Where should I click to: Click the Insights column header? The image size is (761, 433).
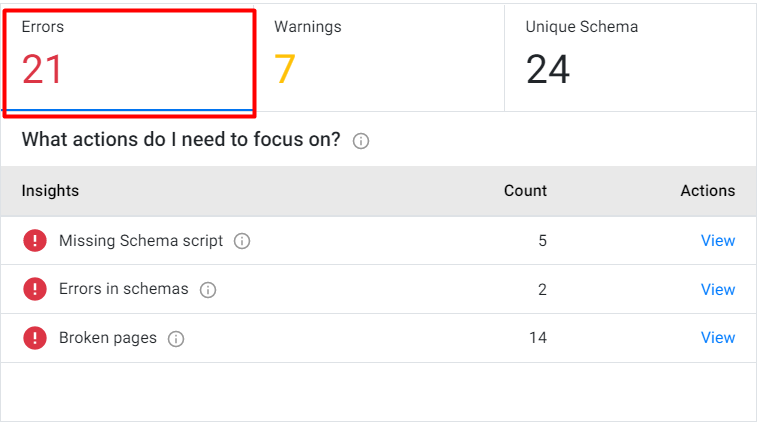(x=50, y=191)
